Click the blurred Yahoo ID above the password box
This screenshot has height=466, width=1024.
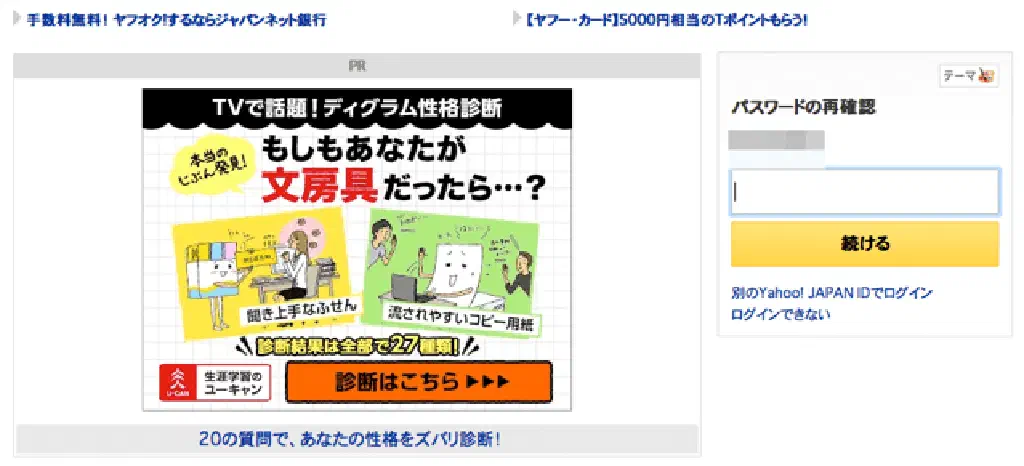[x=776, y=141]
